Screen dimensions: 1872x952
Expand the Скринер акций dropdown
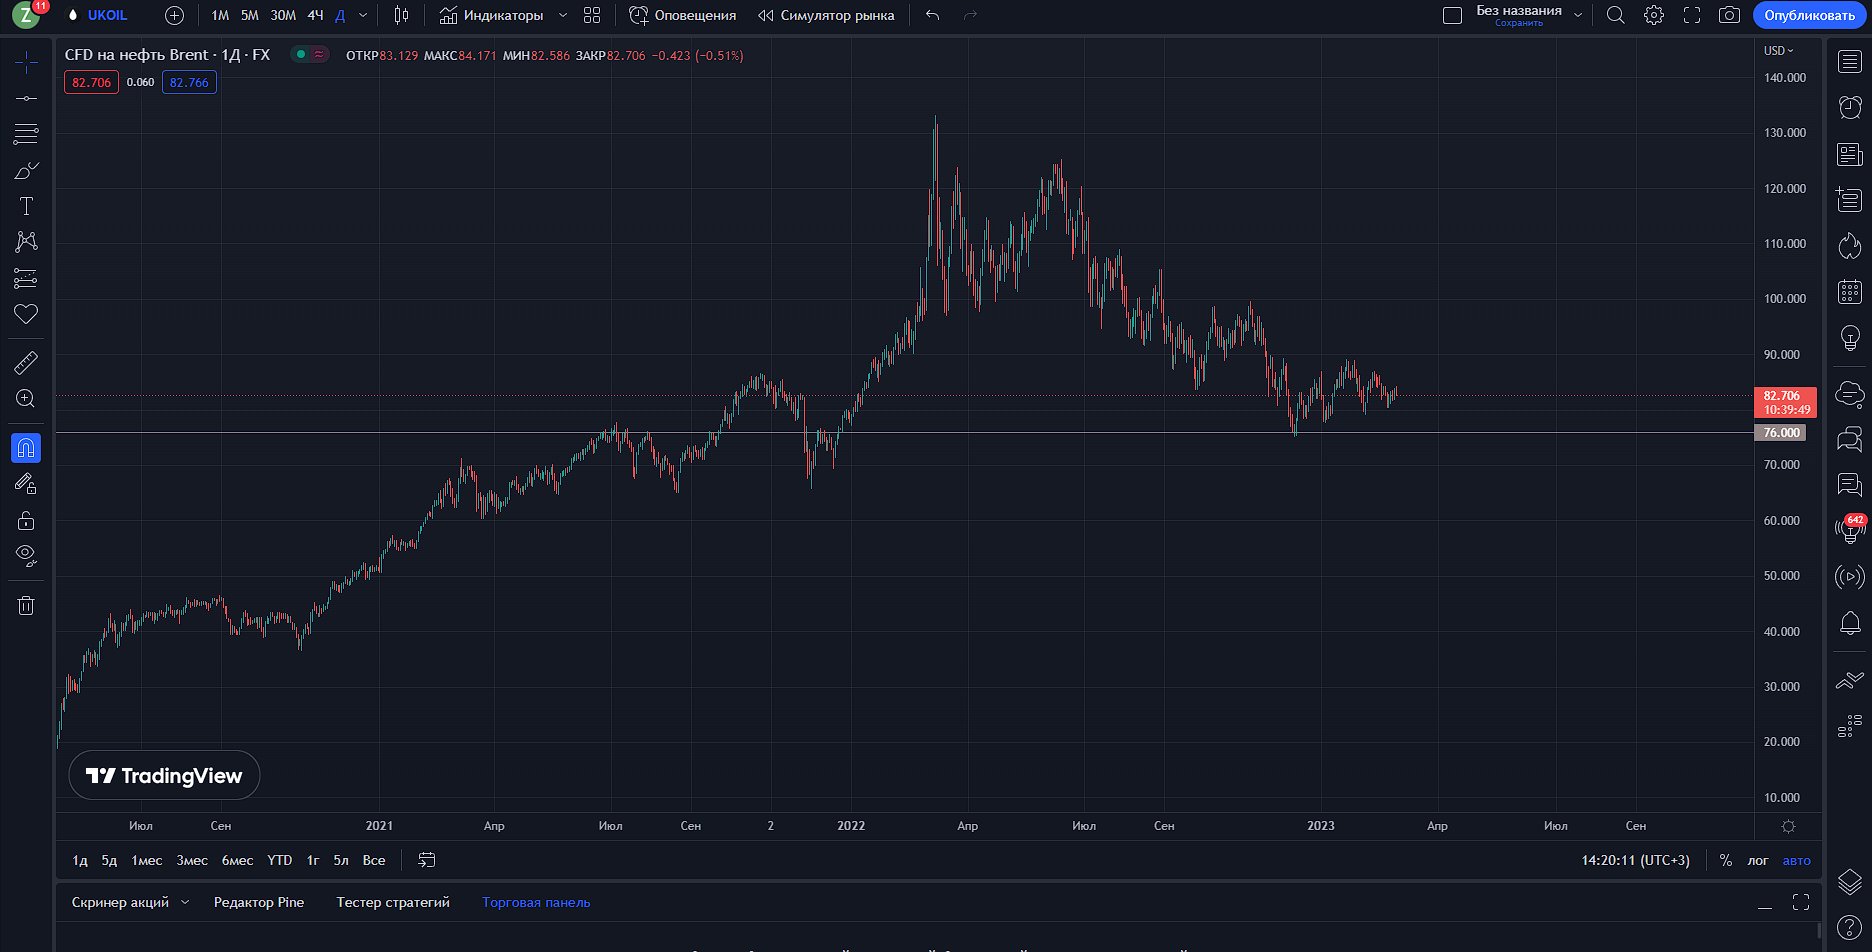185,902
